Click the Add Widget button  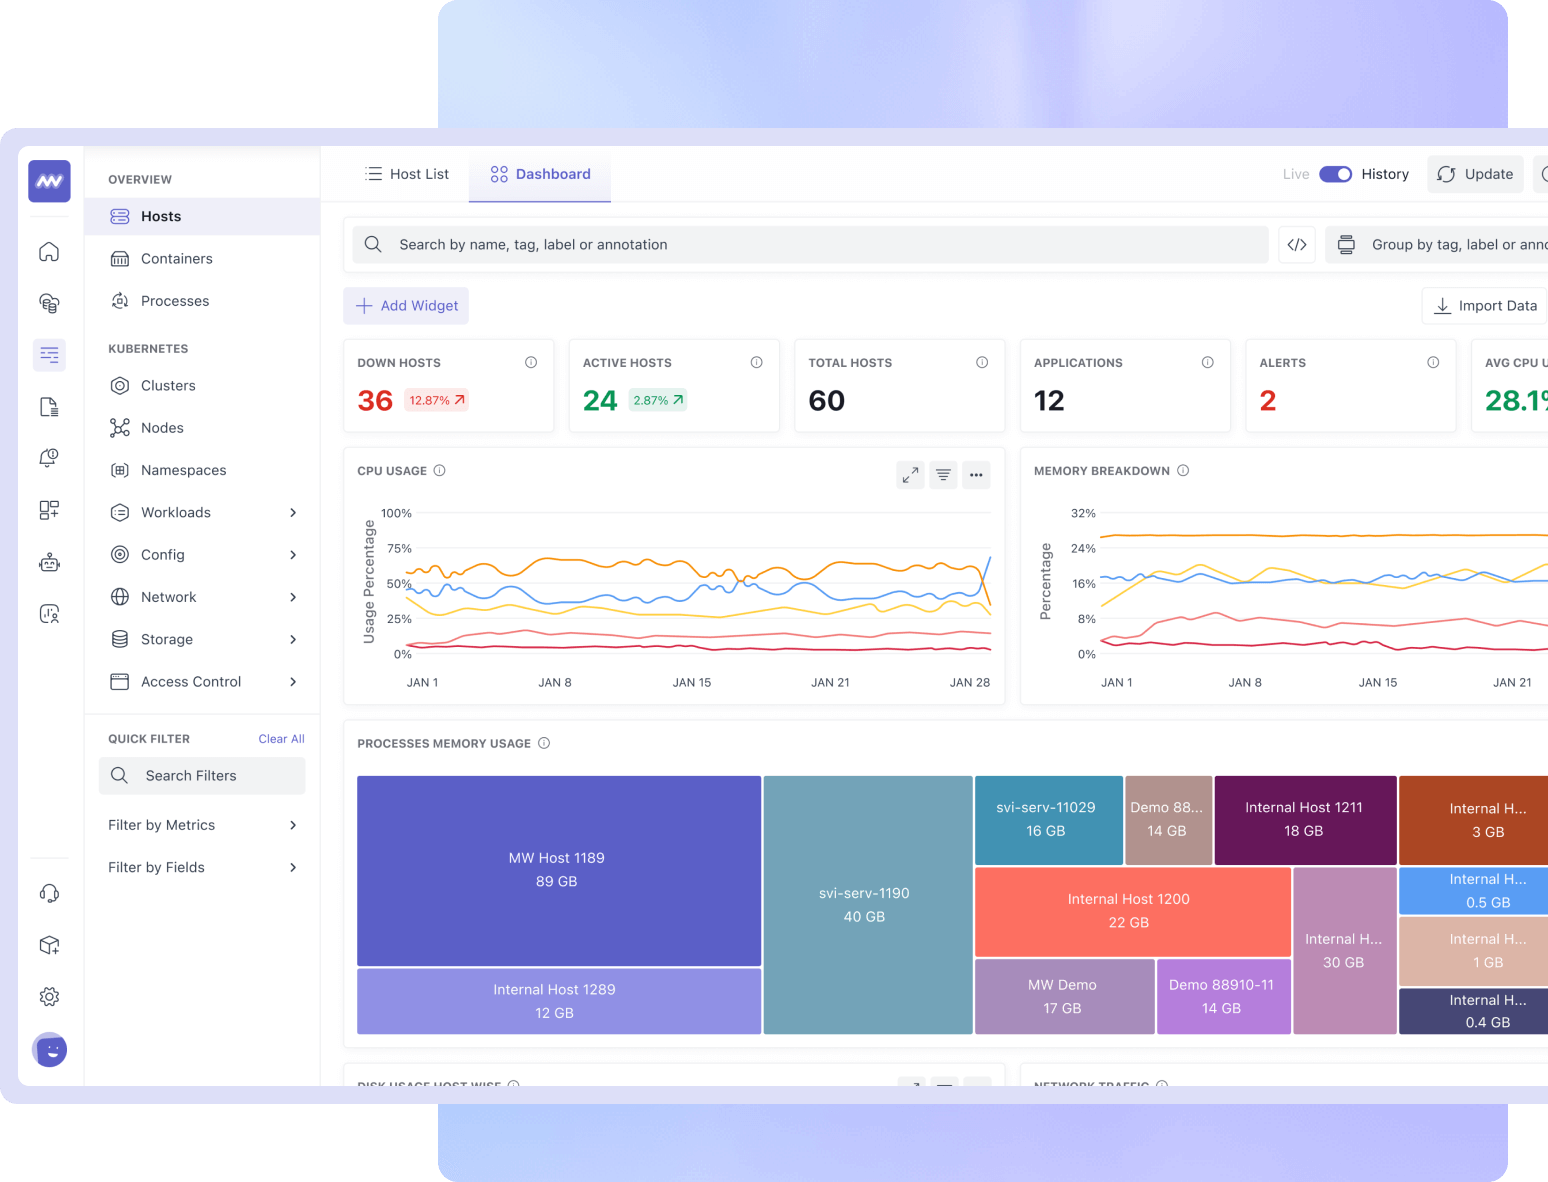tap(406, 306)
